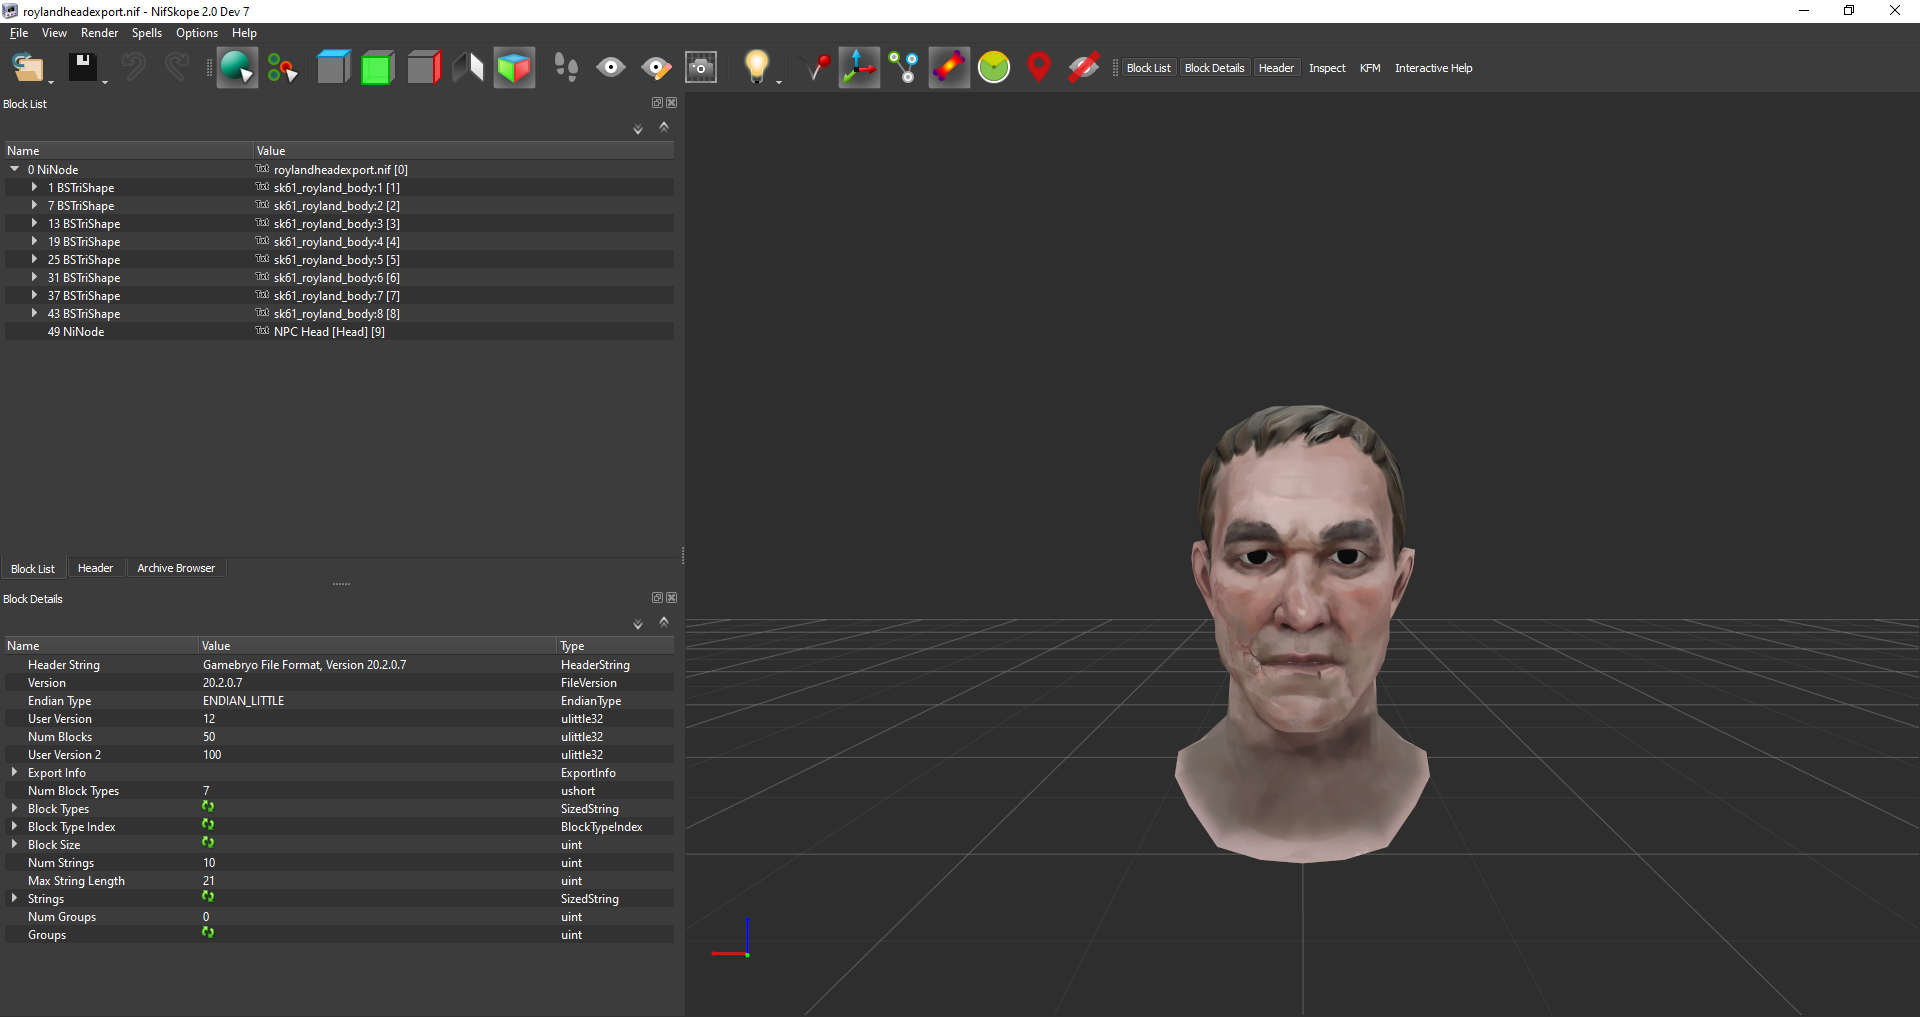This screenshot has height=1017, width=1920.
Task: Click the red pin vertex icon
Action: (x=817, y=68)
